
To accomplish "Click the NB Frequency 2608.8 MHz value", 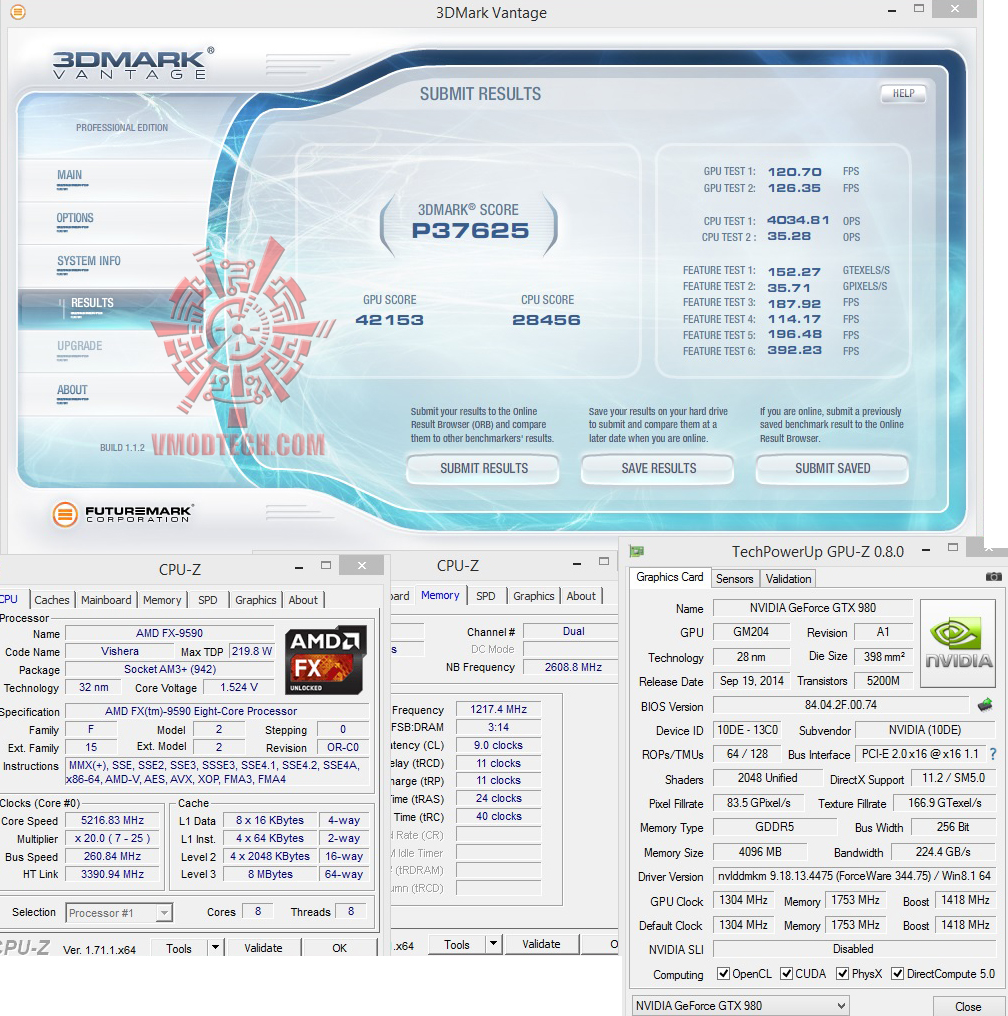I will coord(573,667).
